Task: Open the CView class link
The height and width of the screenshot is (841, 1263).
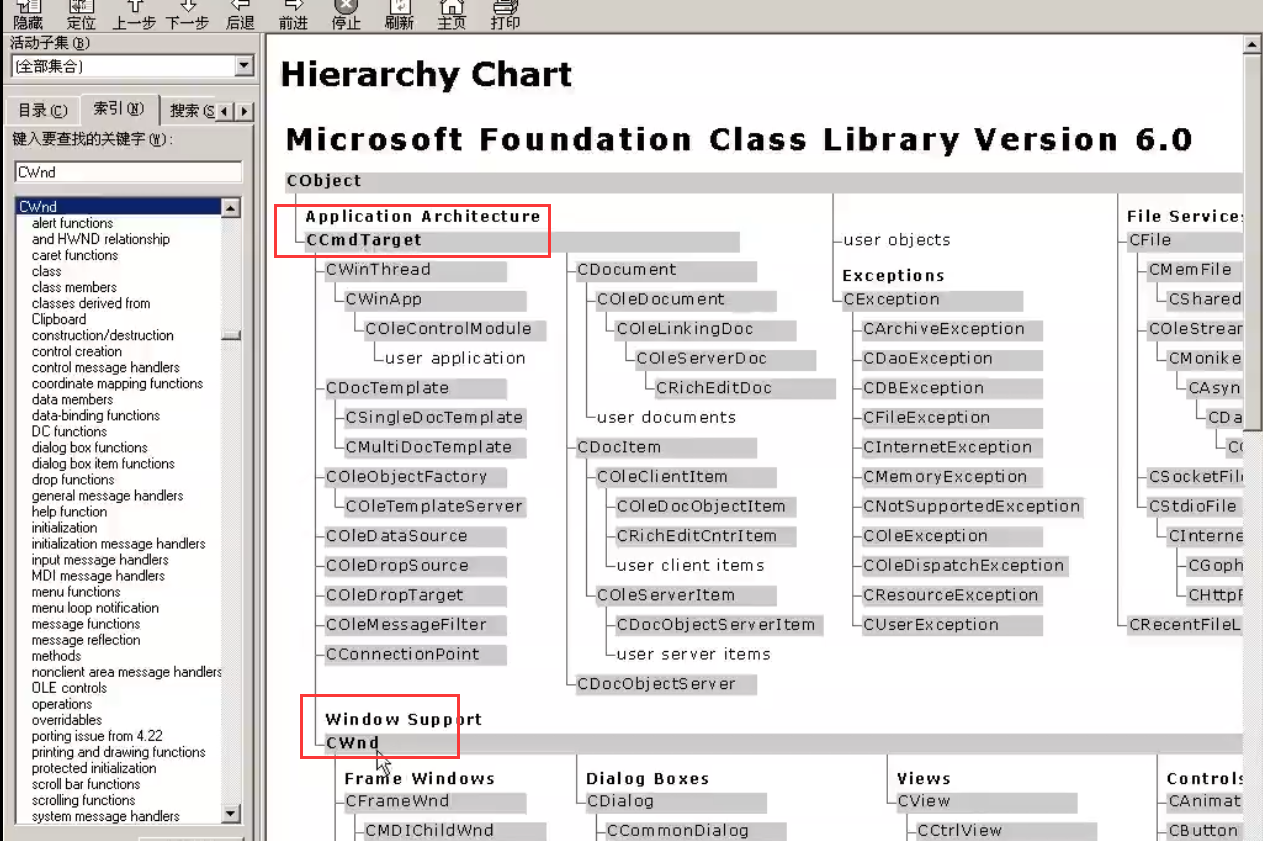Action: point(923,801)
